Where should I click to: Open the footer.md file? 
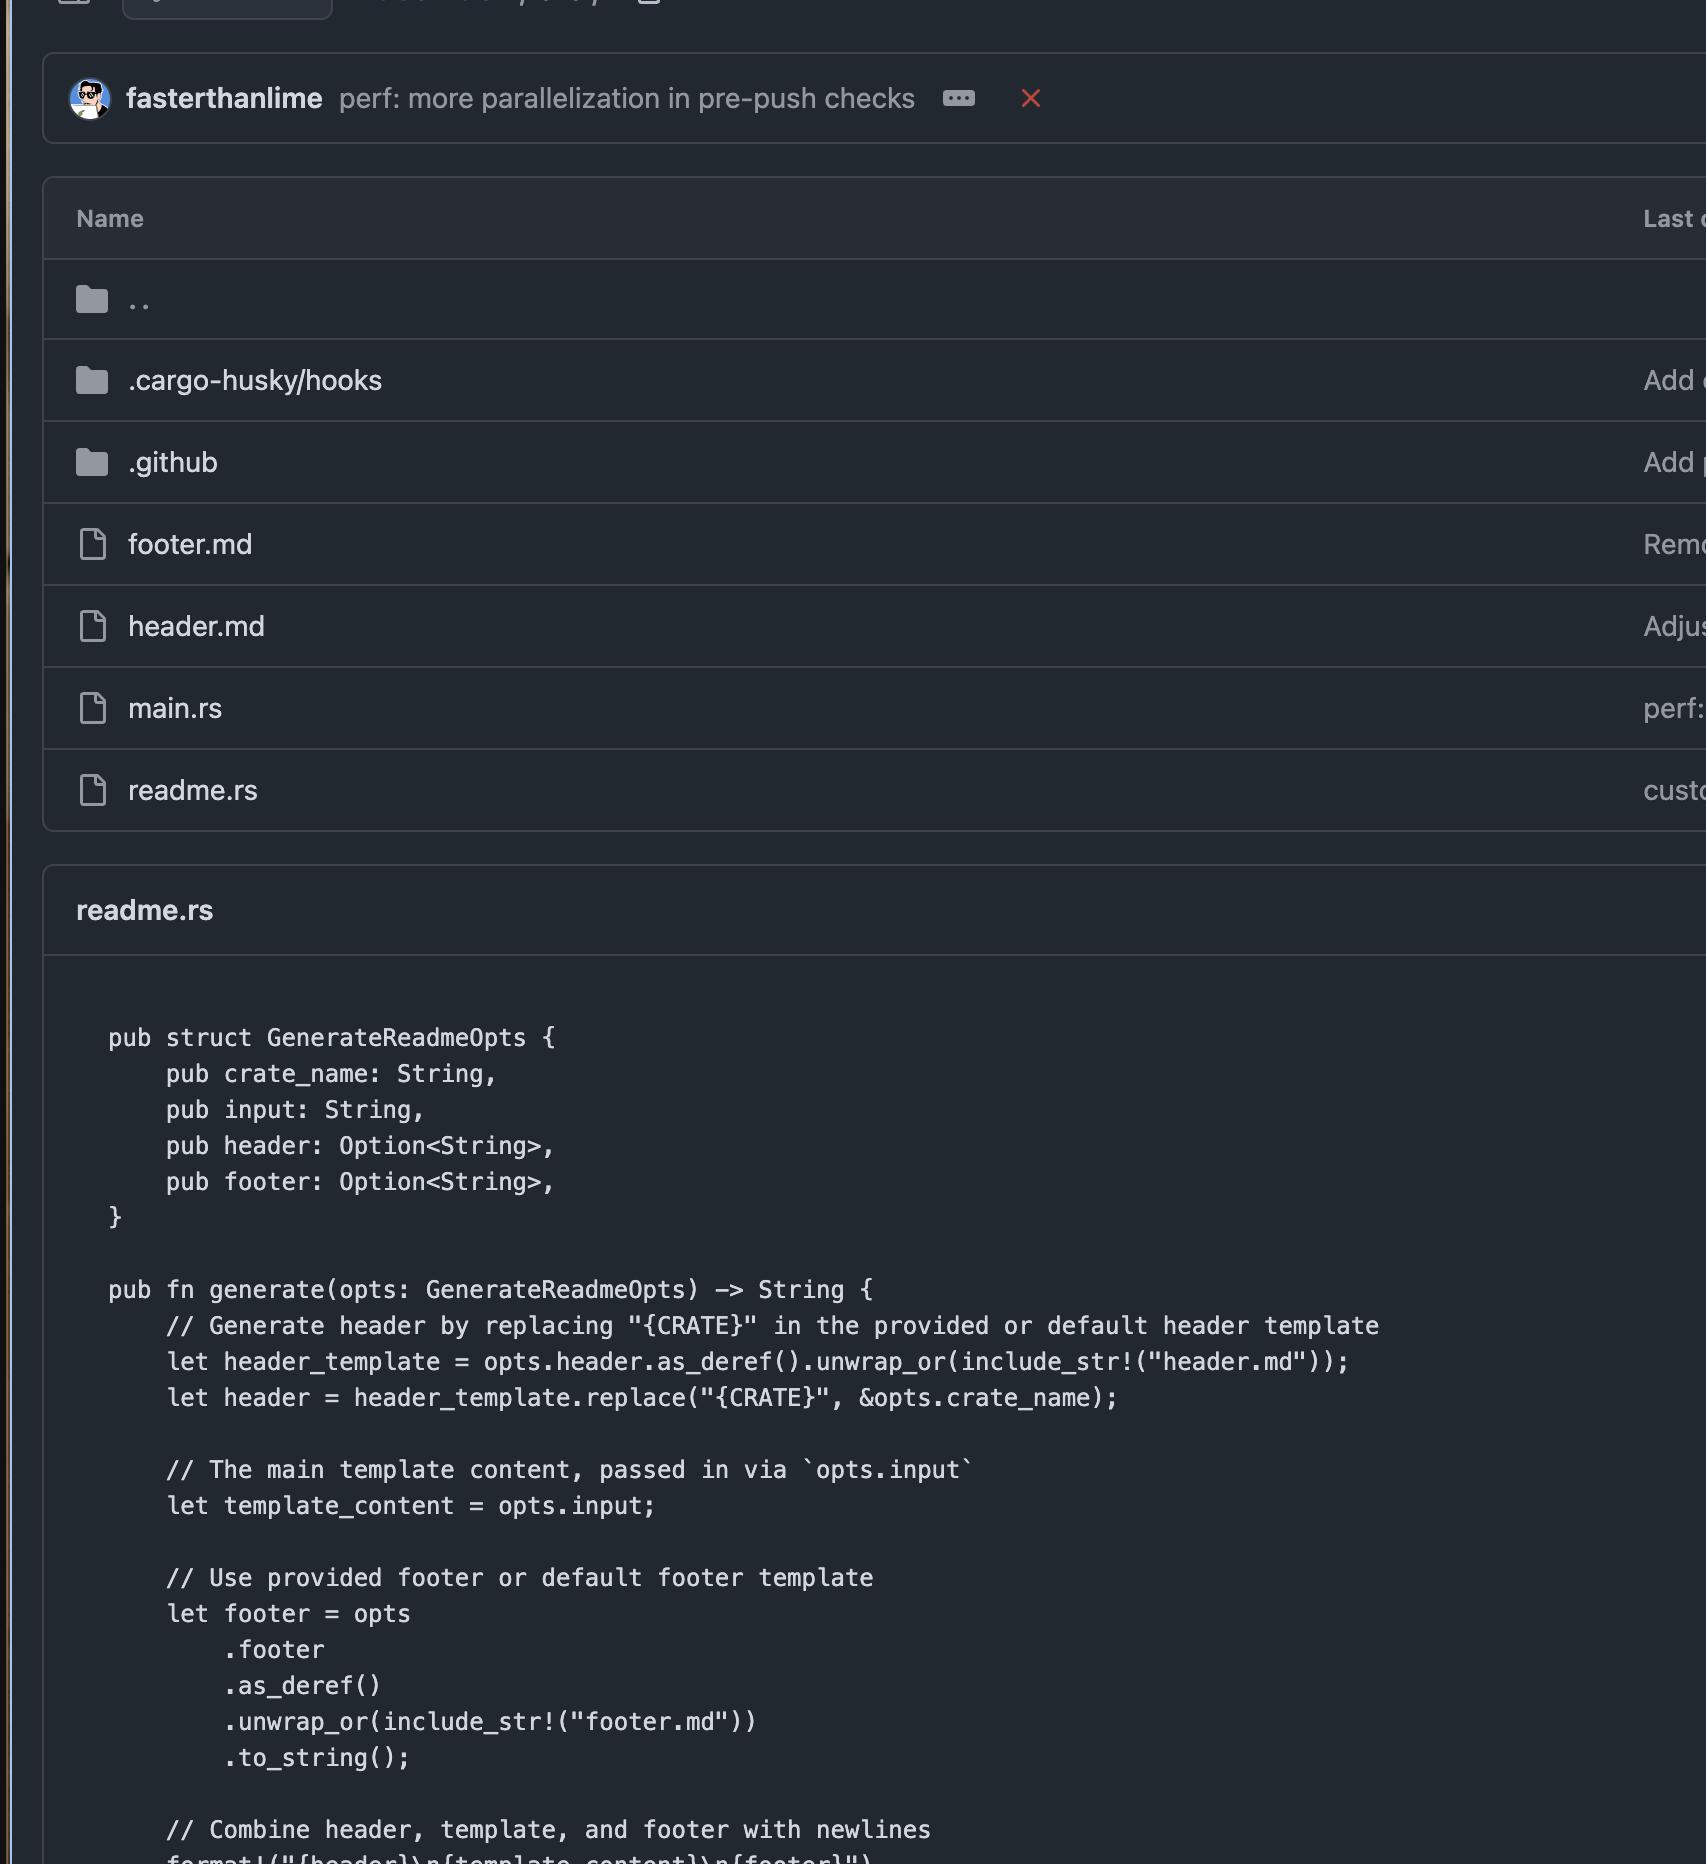[190, 545]
